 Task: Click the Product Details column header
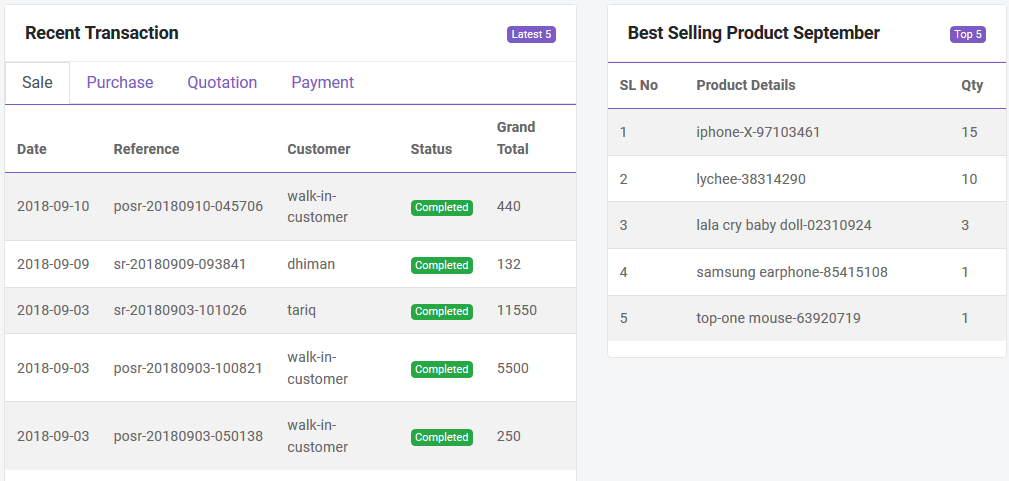(x=745, y=86)
